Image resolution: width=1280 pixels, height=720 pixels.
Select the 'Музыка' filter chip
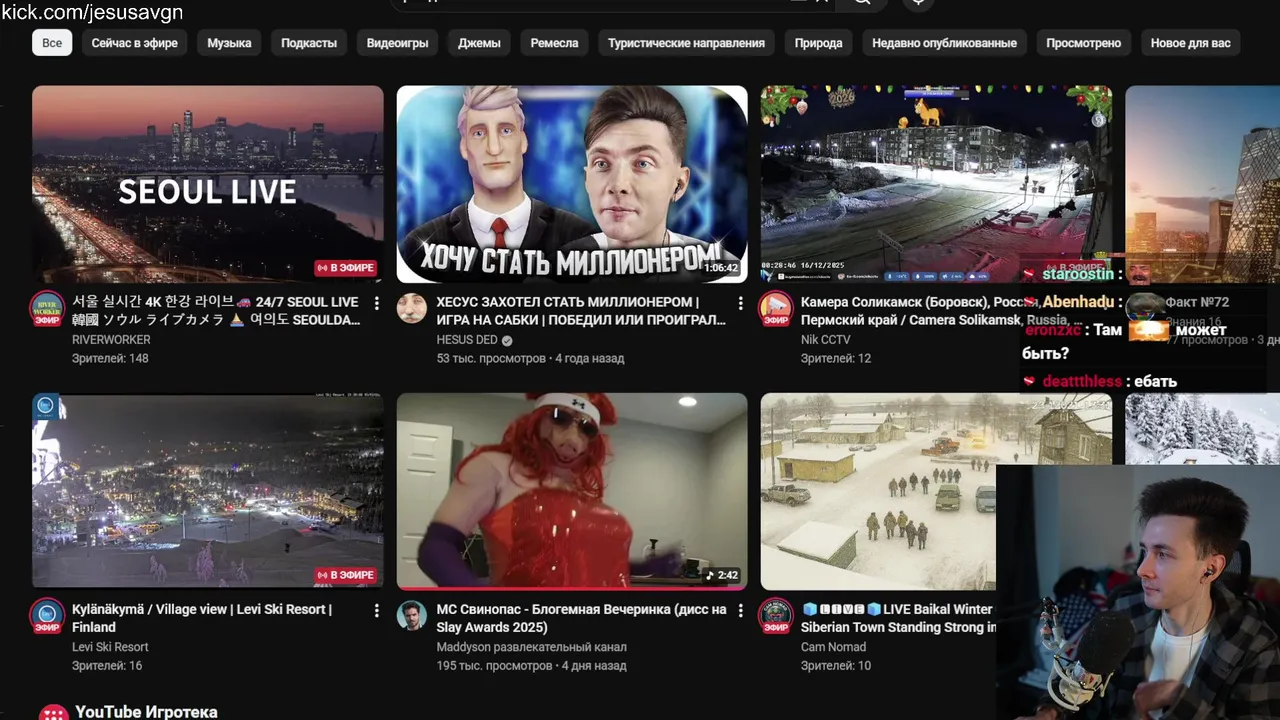(x=229, y=43)
